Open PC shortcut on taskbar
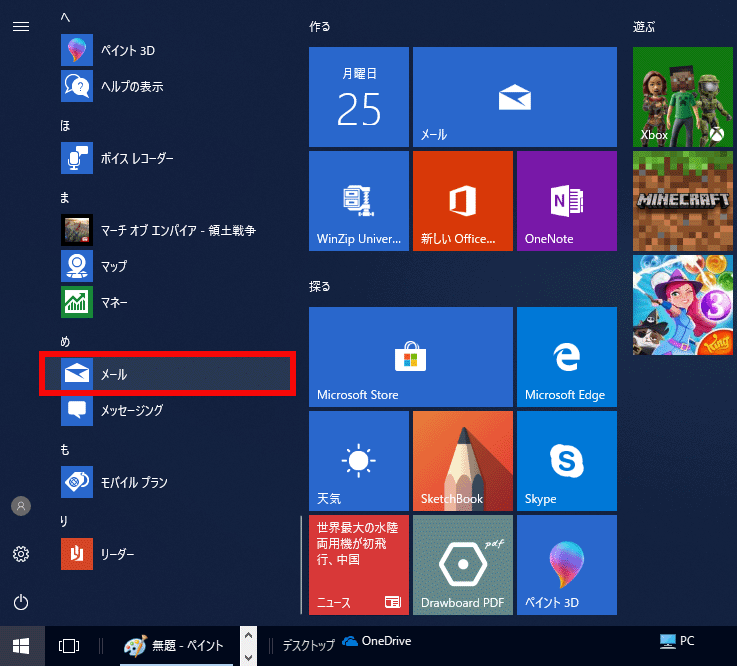Viewport: 737px width, 666px height. coord(677,641)
